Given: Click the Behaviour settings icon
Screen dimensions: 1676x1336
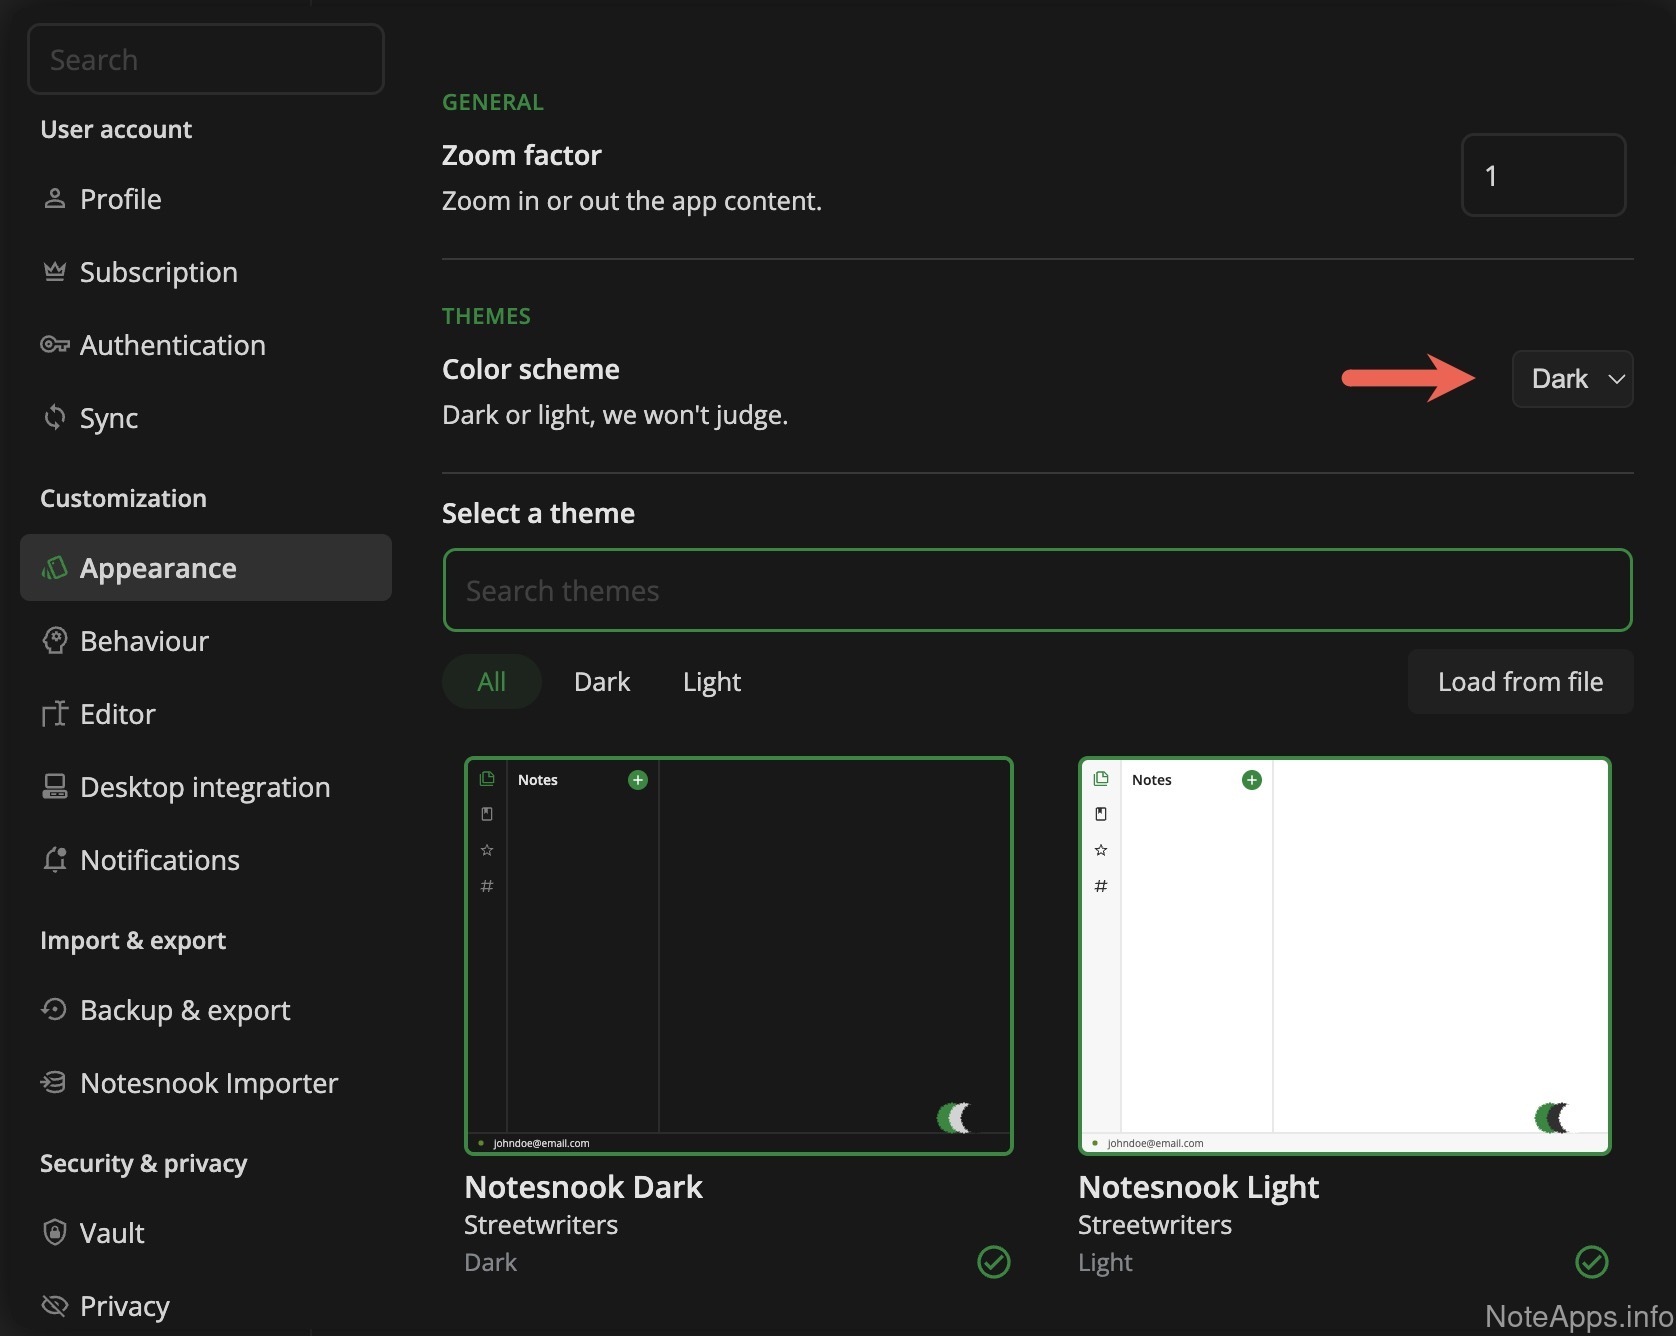Looking at the screenshot, I should click(55, 640).
